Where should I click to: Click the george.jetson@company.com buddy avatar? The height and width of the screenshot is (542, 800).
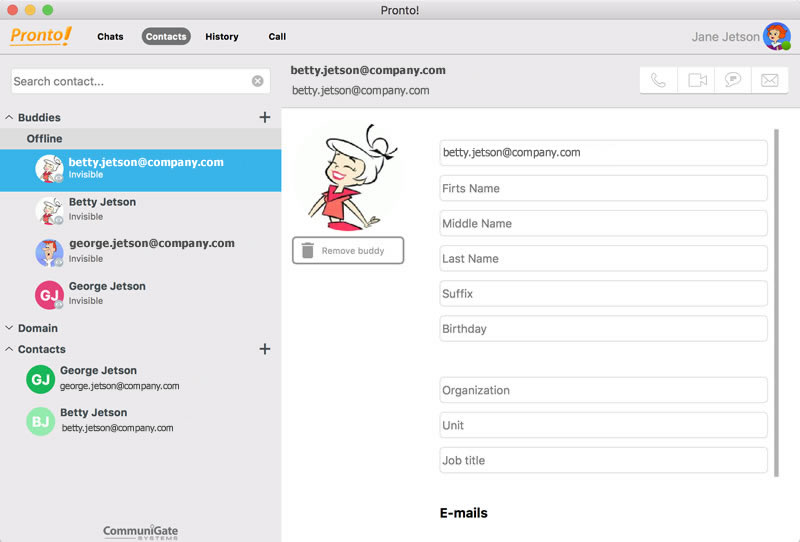point(49,252)
